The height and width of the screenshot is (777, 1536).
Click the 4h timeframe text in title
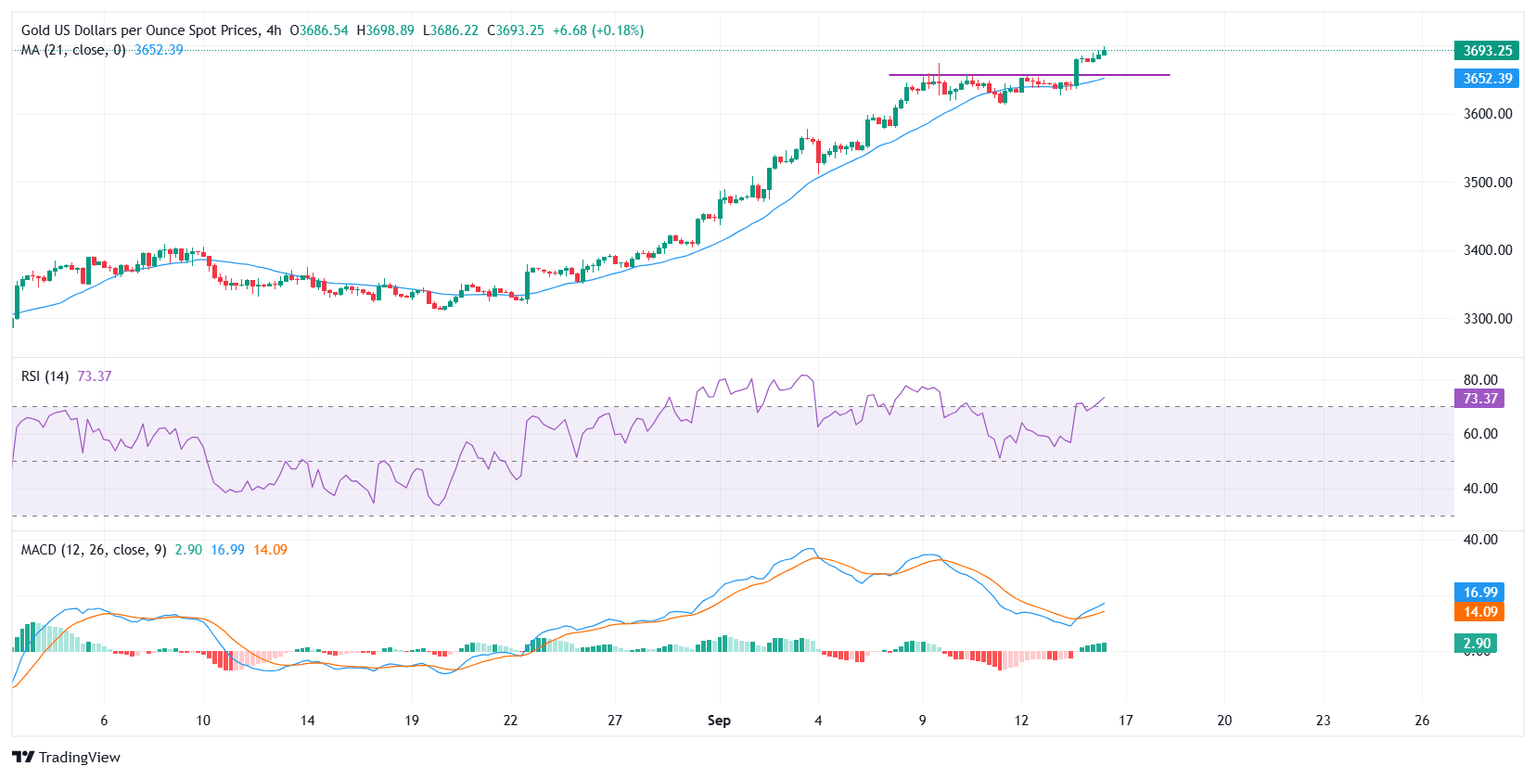(x=272, y=32)
